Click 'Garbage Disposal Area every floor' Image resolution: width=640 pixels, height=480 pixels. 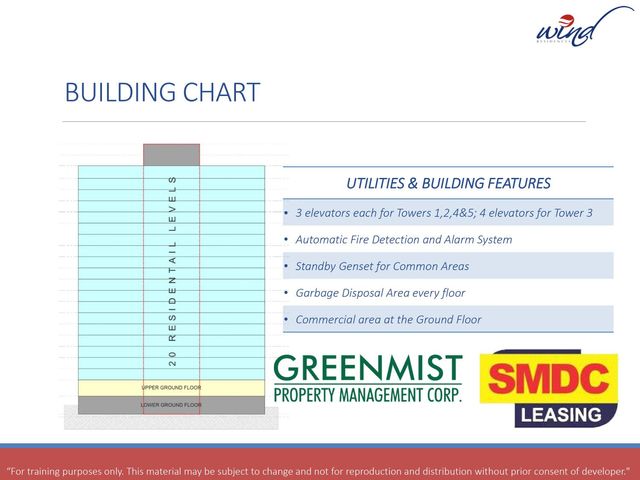pyautogui.click(x=380, y=293)
